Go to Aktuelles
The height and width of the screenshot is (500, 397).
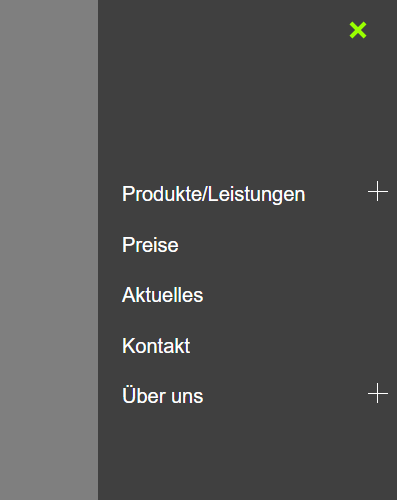(x=162, y=295)
